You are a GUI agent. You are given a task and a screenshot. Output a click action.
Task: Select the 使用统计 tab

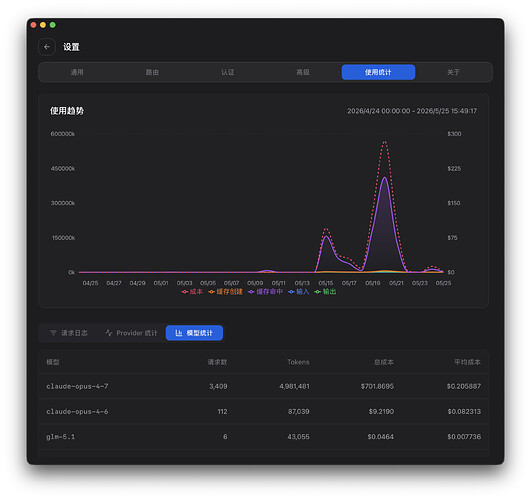pyautogui.click(x=378, y=72)
